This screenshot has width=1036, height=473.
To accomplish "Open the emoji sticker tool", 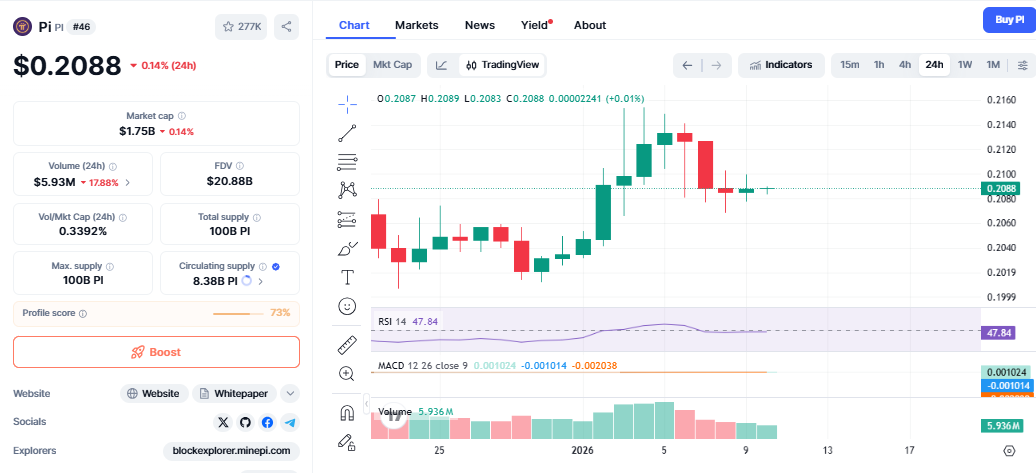I will (347, 306).
